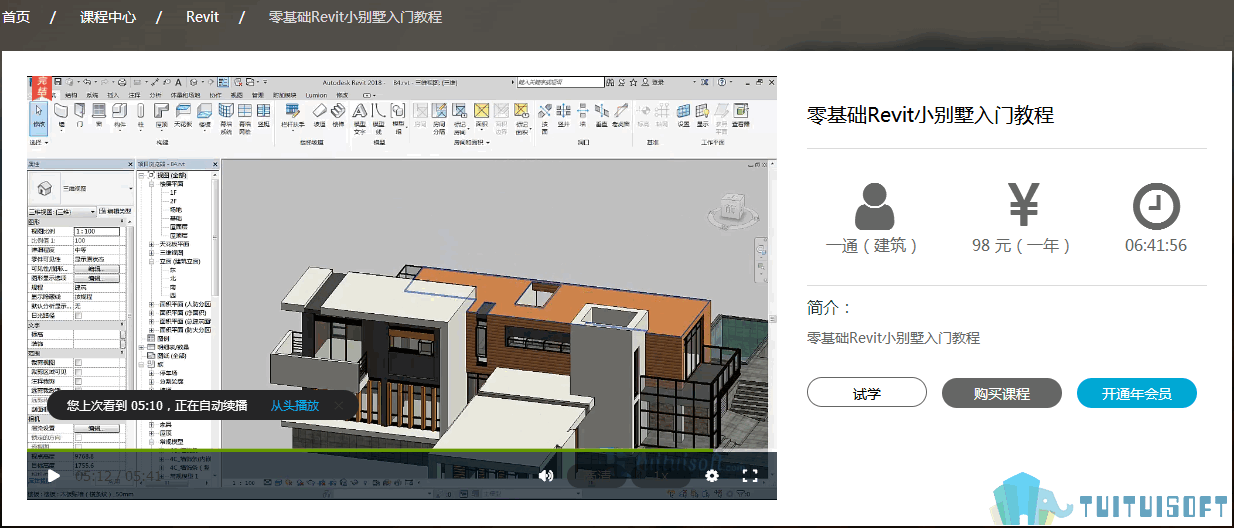Click the 试学 trial button

pos(867,393)
